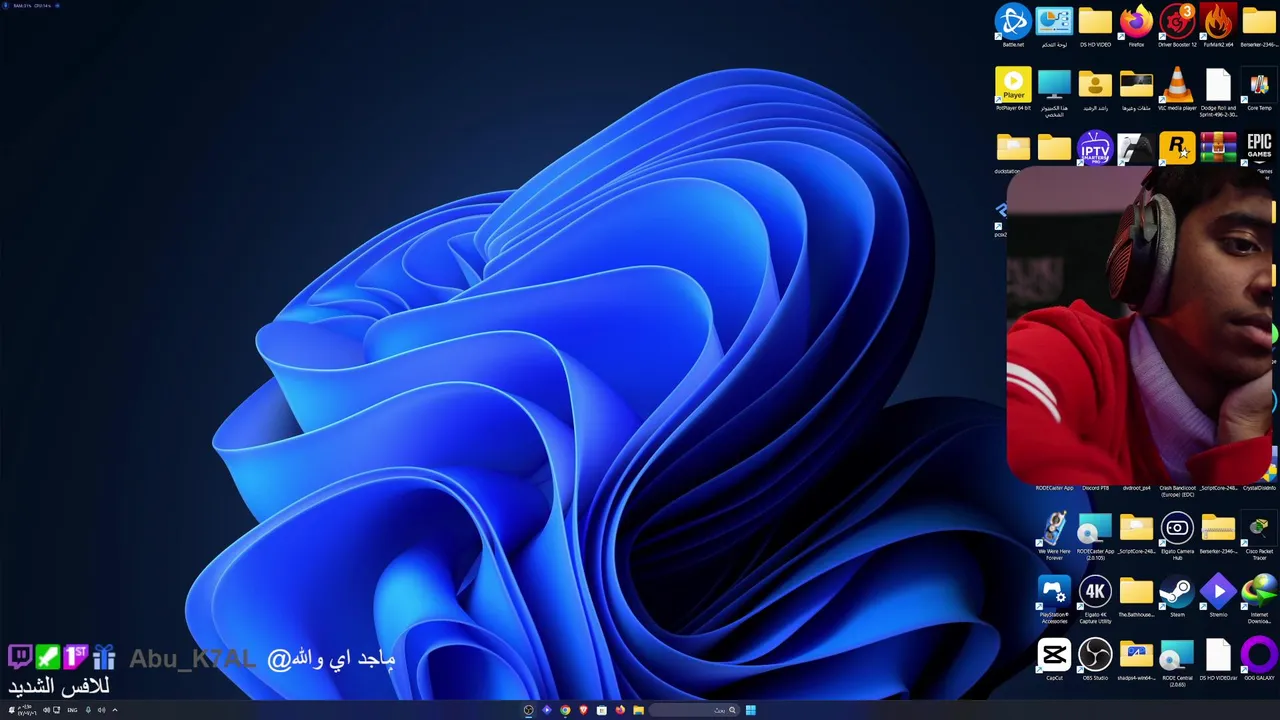Launch the OBS Studio desktop shortcut
The width and height of the screenshot is (1280, 720).
coord(1095,661)
